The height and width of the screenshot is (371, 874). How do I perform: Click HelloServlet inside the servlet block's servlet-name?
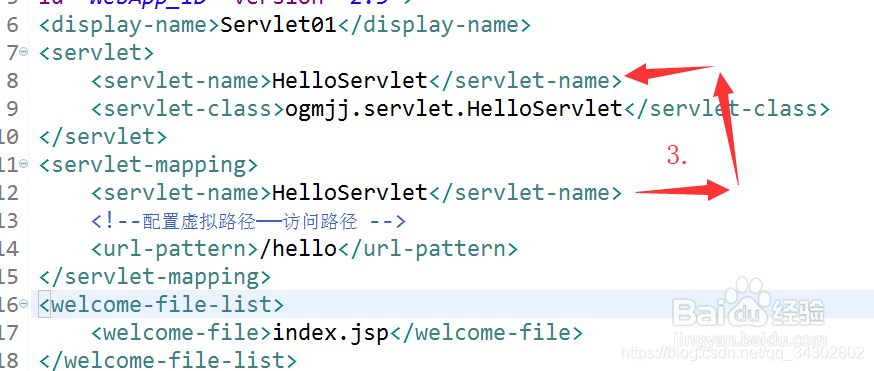point(350,81)
